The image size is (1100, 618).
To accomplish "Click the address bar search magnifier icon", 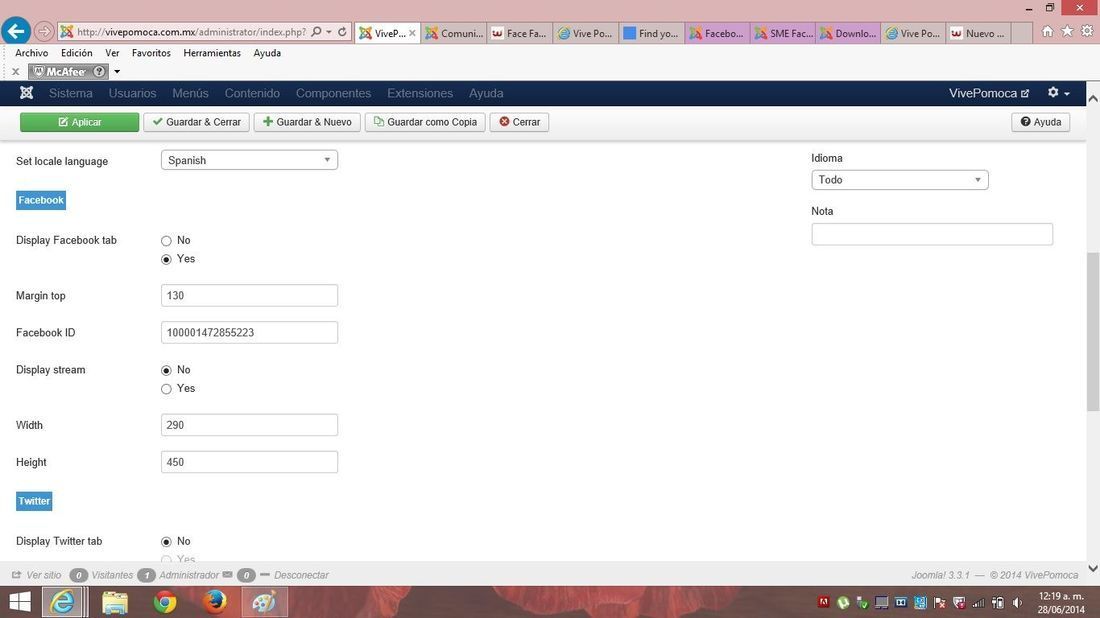I will coord(316,32).
